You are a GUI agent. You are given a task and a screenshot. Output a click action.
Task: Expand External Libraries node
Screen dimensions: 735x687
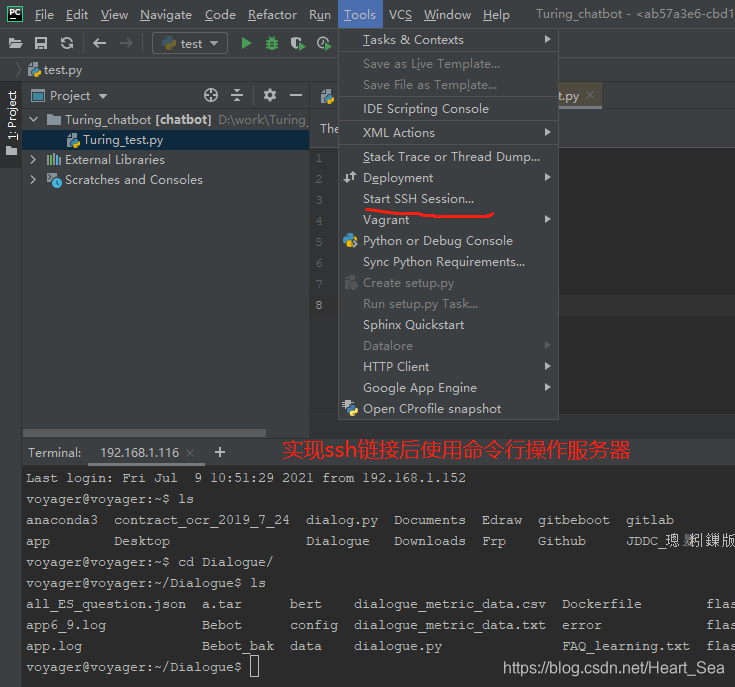pos(33,159)
